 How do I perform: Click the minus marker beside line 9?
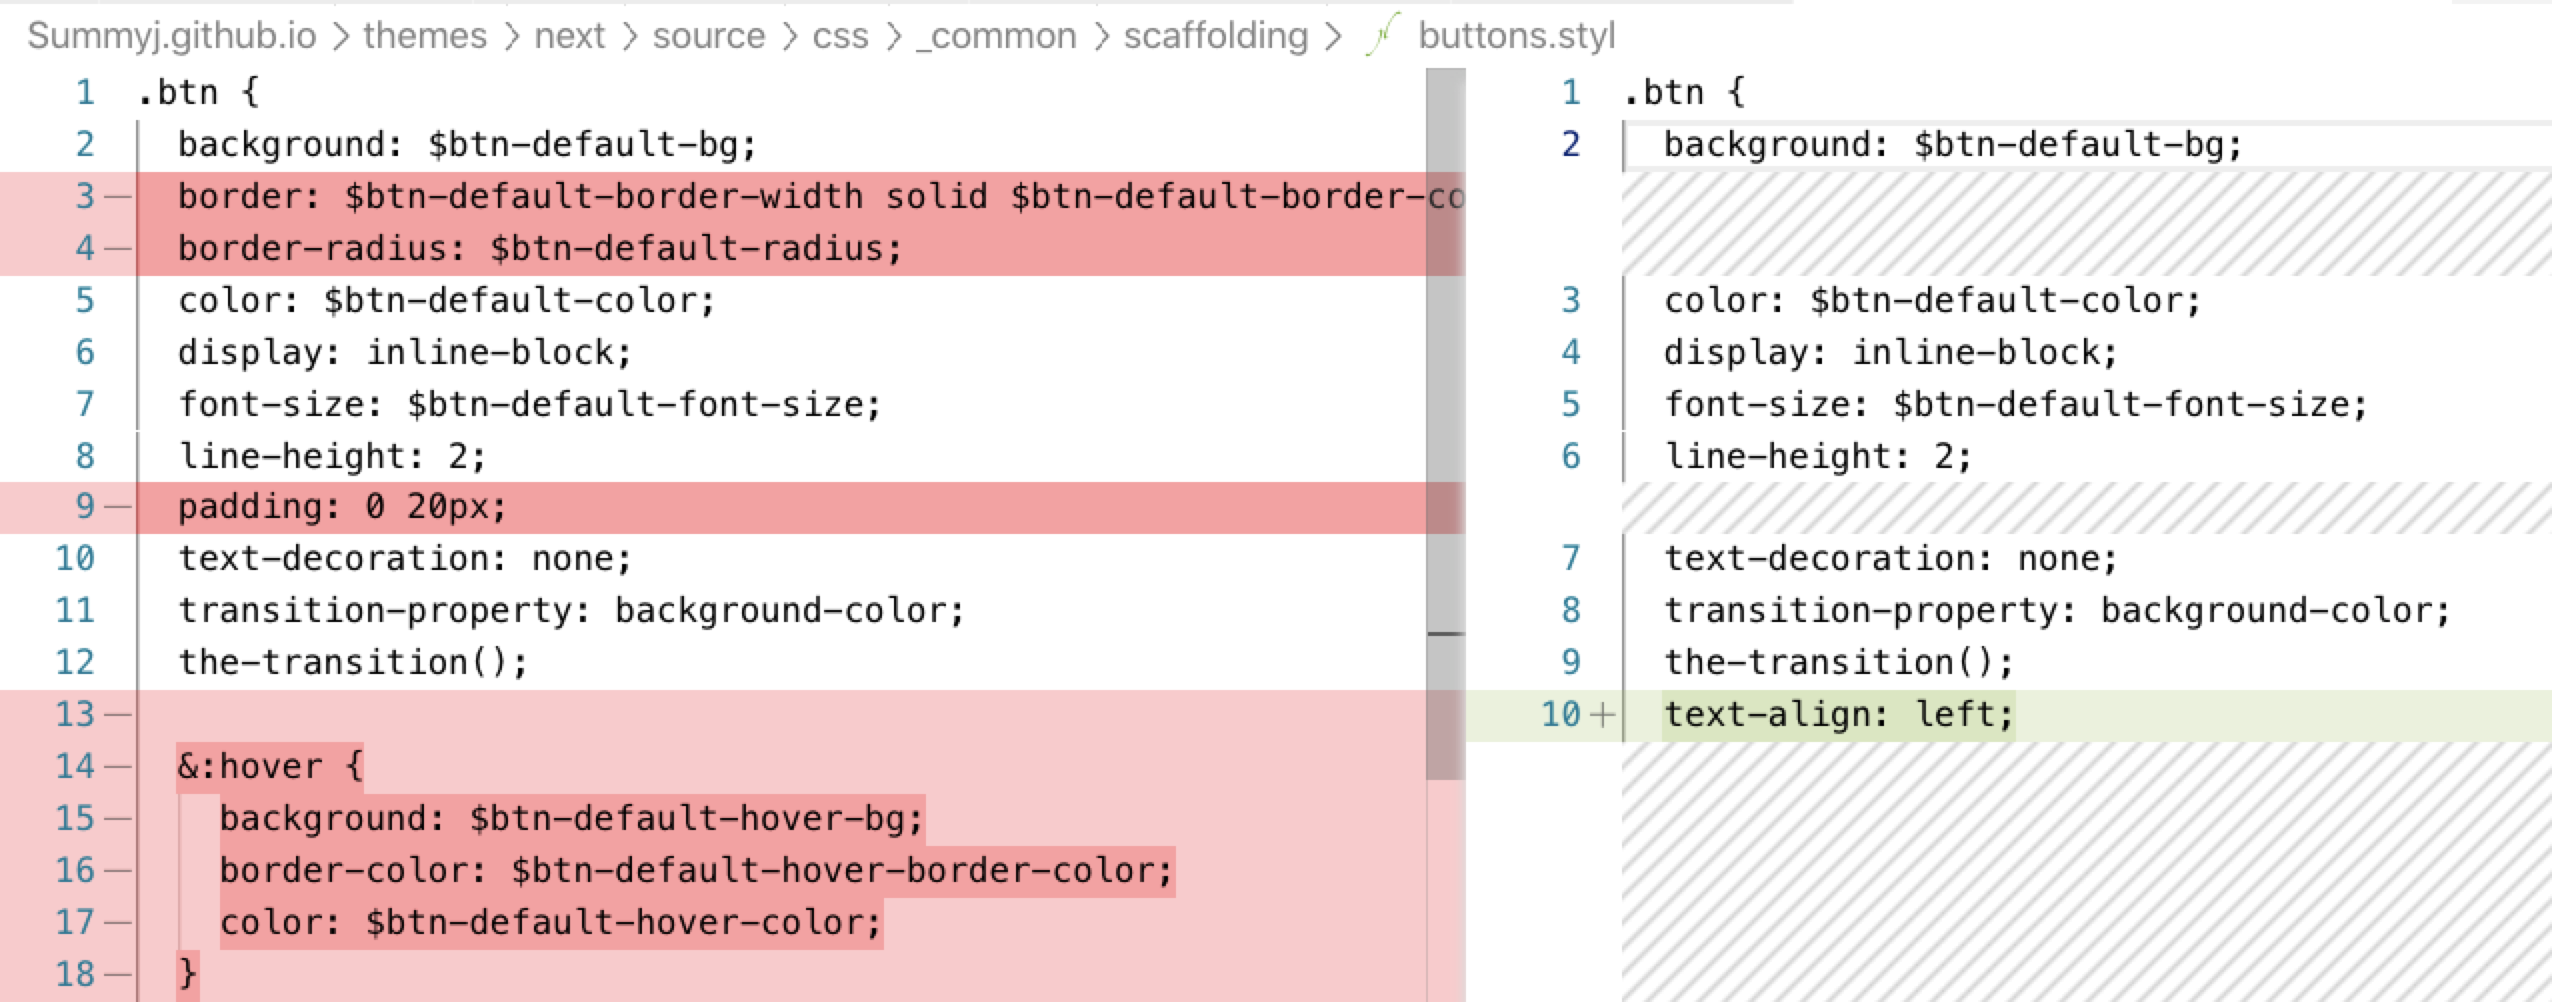point(118,507)
